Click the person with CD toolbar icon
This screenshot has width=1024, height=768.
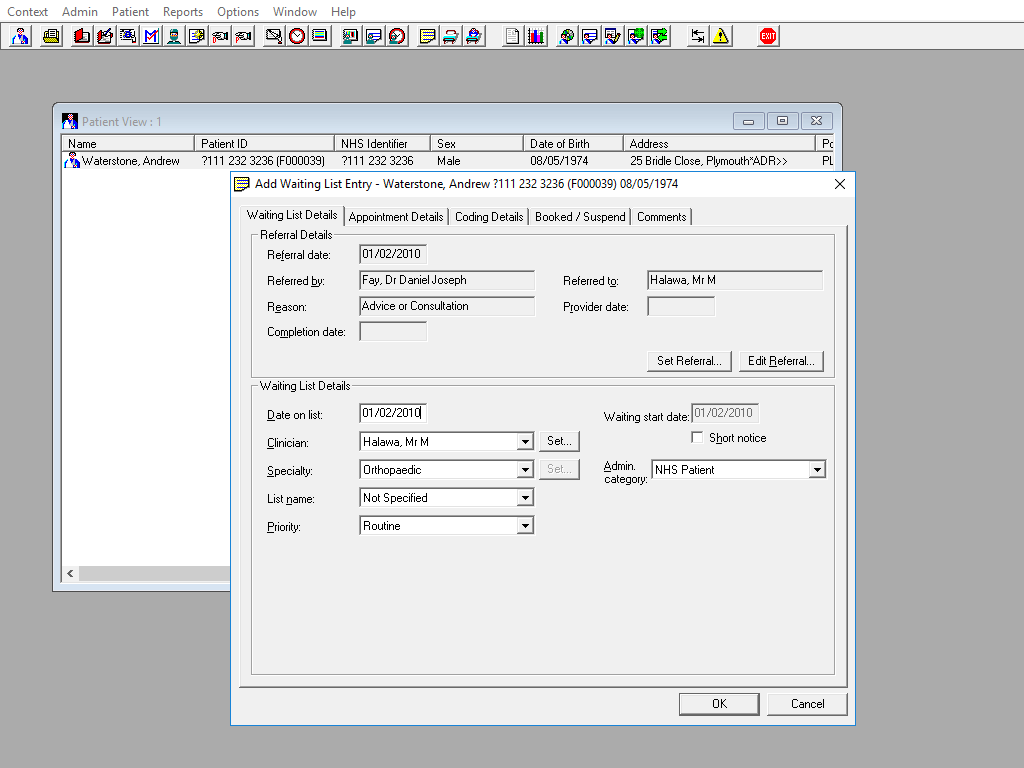[x=566, y=36]
